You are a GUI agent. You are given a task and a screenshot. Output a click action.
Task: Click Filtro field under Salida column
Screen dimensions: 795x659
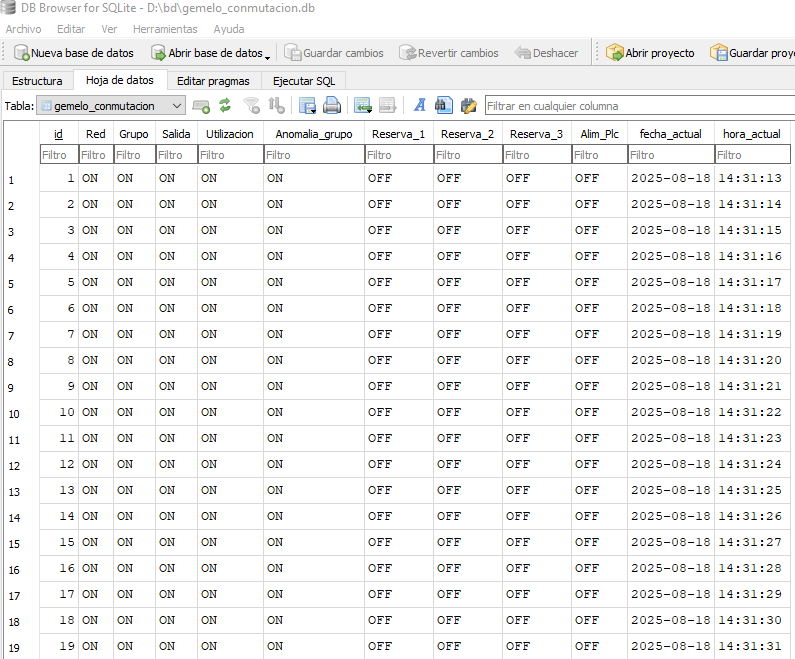[x=176, y=155]
